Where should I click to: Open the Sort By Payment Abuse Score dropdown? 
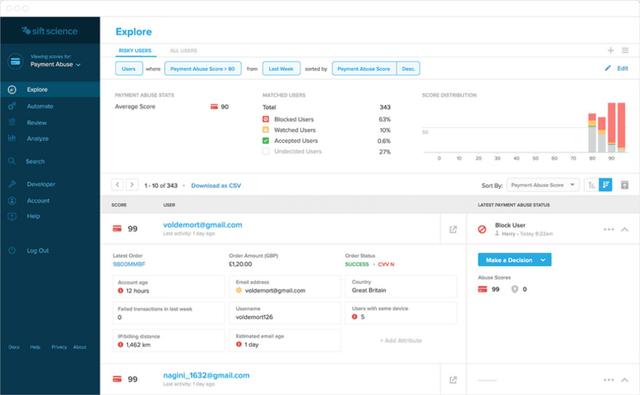tap(542, 185)
